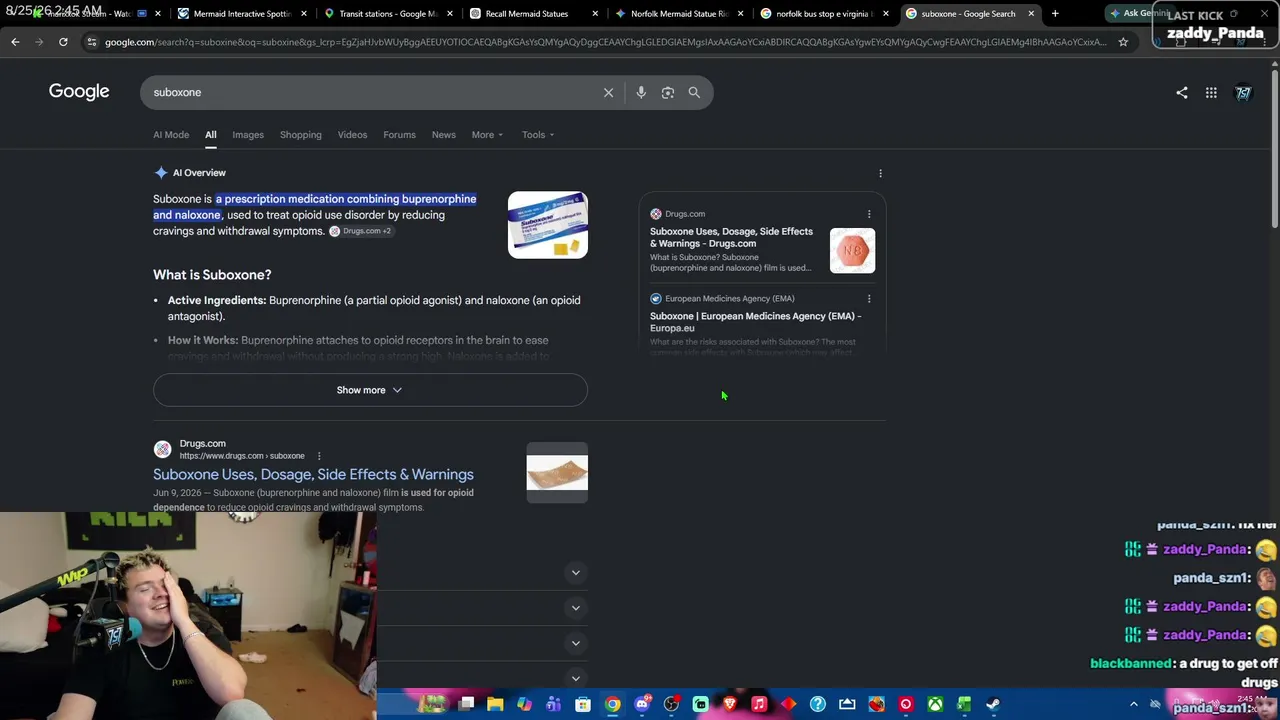Expand the third related question chevron
The image size is (1280, 720).
click(575, 643)
